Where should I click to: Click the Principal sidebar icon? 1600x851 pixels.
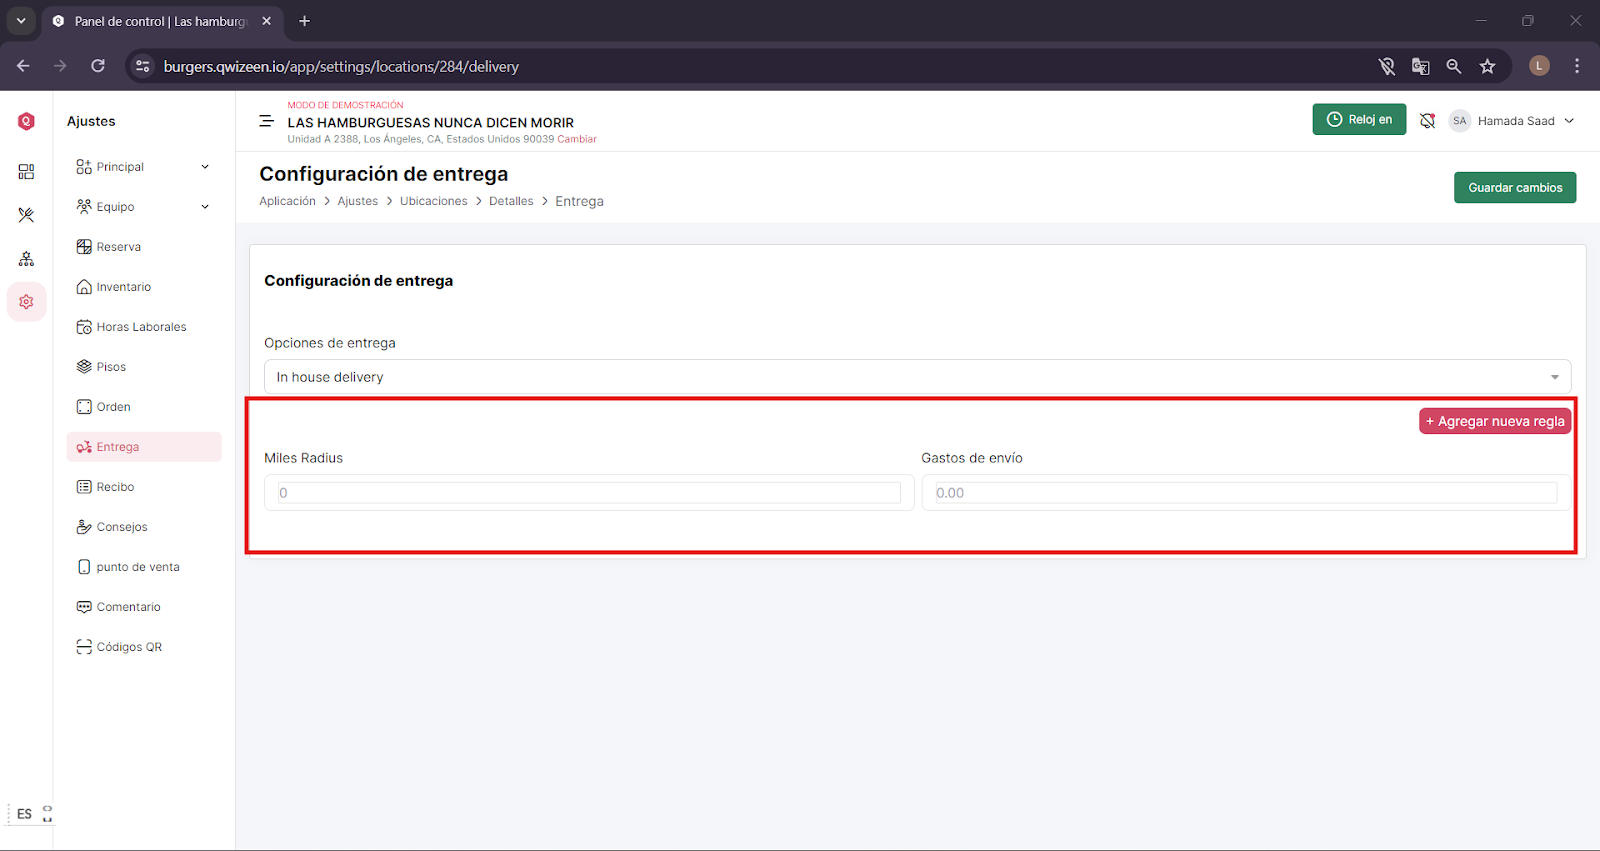click(84, 167)
